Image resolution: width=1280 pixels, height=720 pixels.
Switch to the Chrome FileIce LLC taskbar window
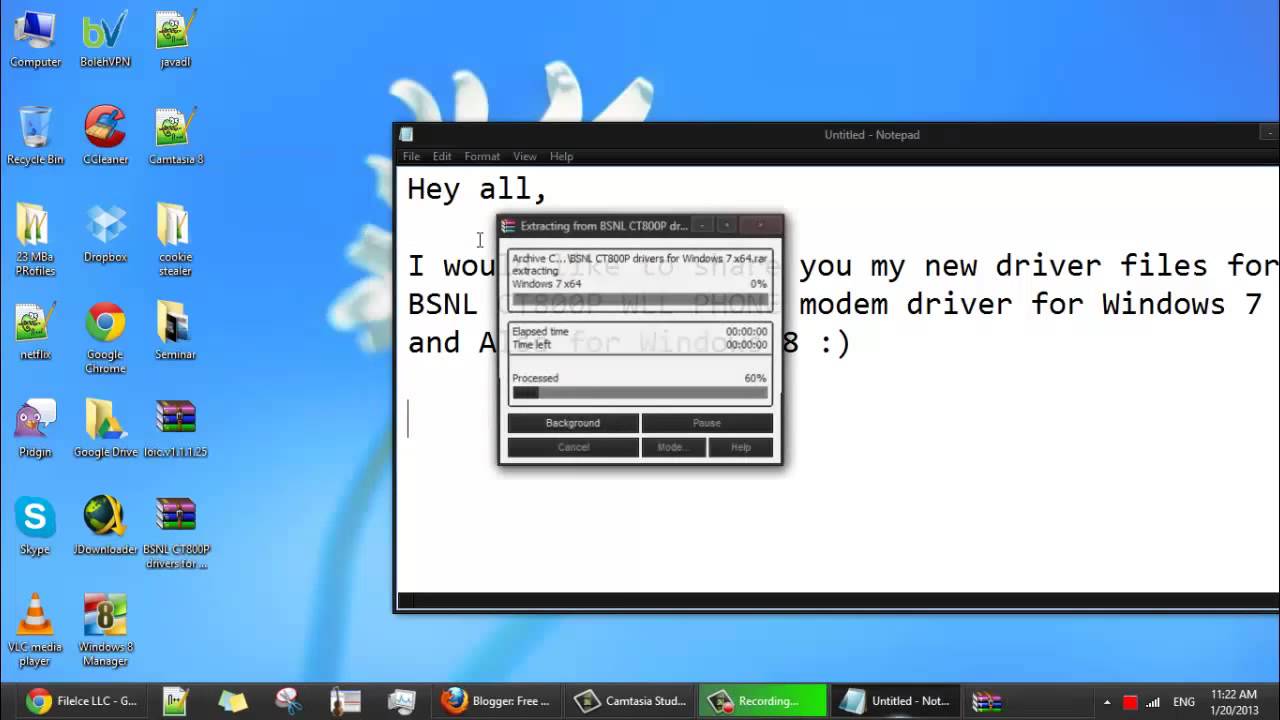pos(82,701)
